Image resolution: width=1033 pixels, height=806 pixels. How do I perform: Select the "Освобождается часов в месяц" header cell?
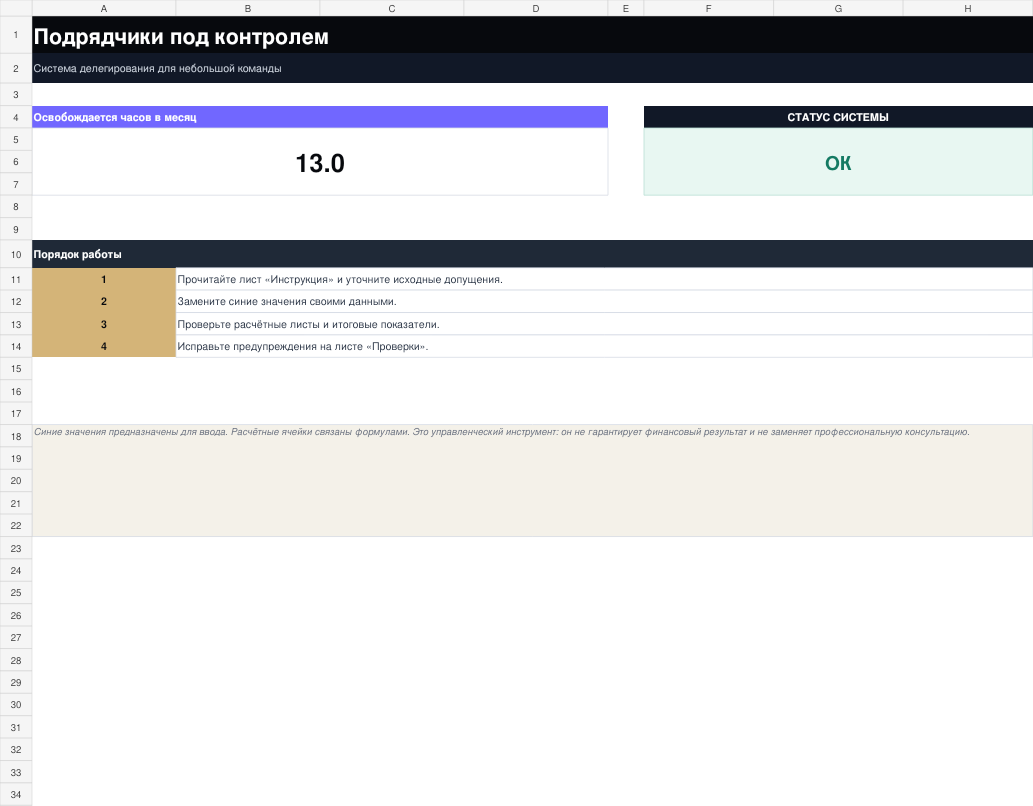[x=320, y=117]
